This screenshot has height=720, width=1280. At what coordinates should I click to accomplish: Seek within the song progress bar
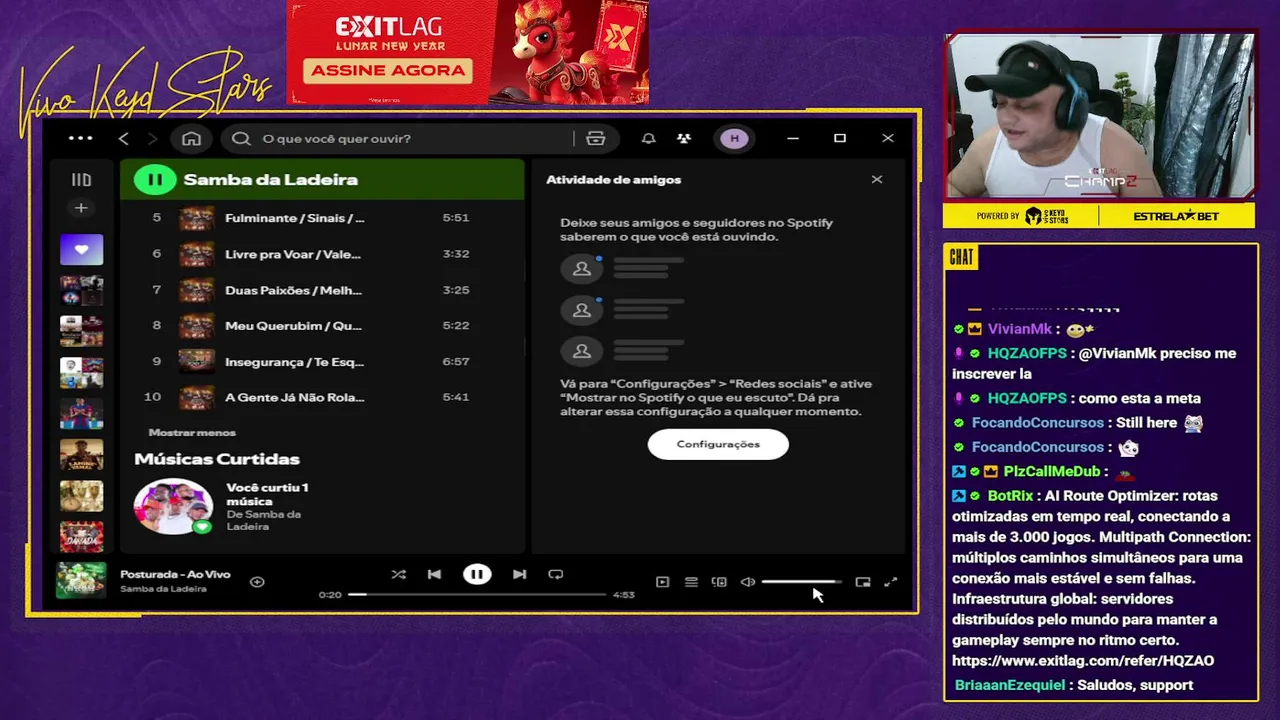tap(477, 594)
